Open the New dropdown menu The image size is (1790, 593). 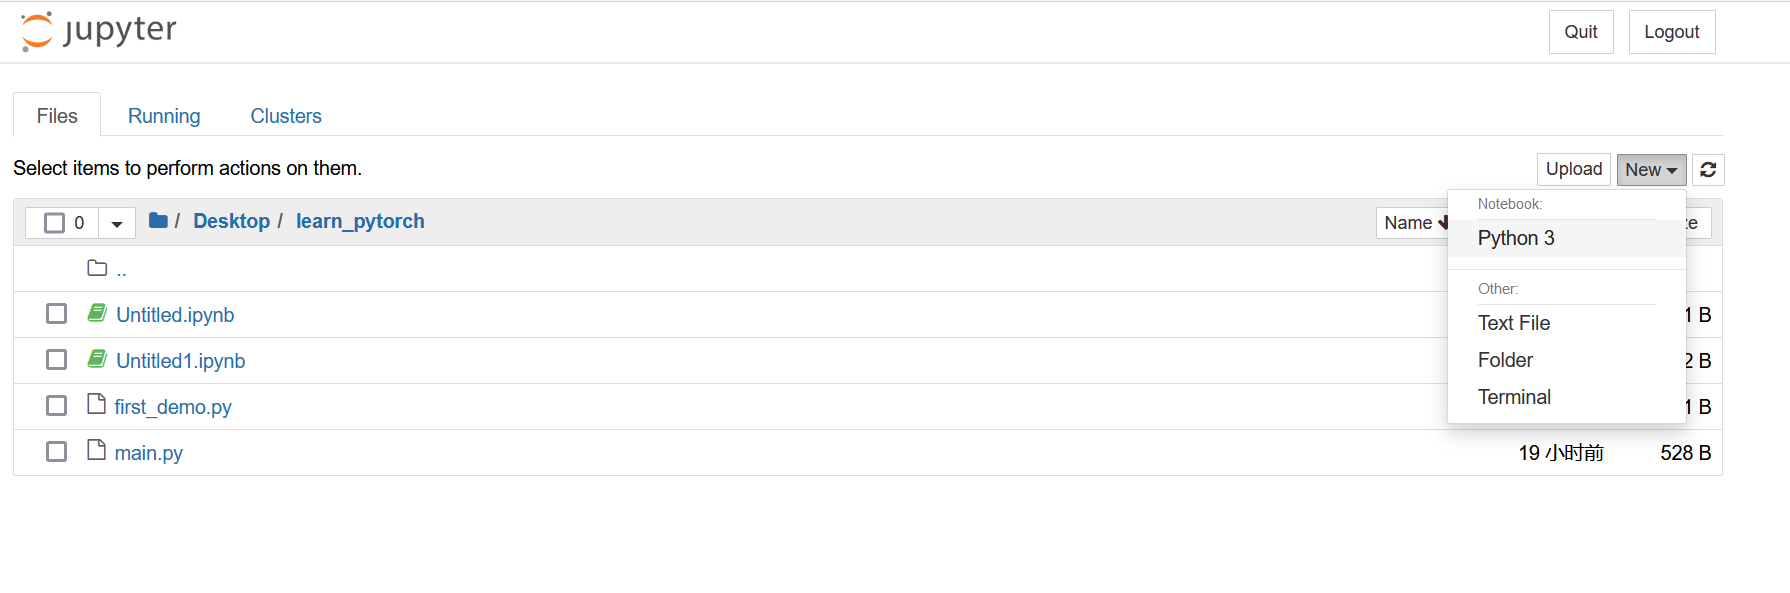[1650, 169]
